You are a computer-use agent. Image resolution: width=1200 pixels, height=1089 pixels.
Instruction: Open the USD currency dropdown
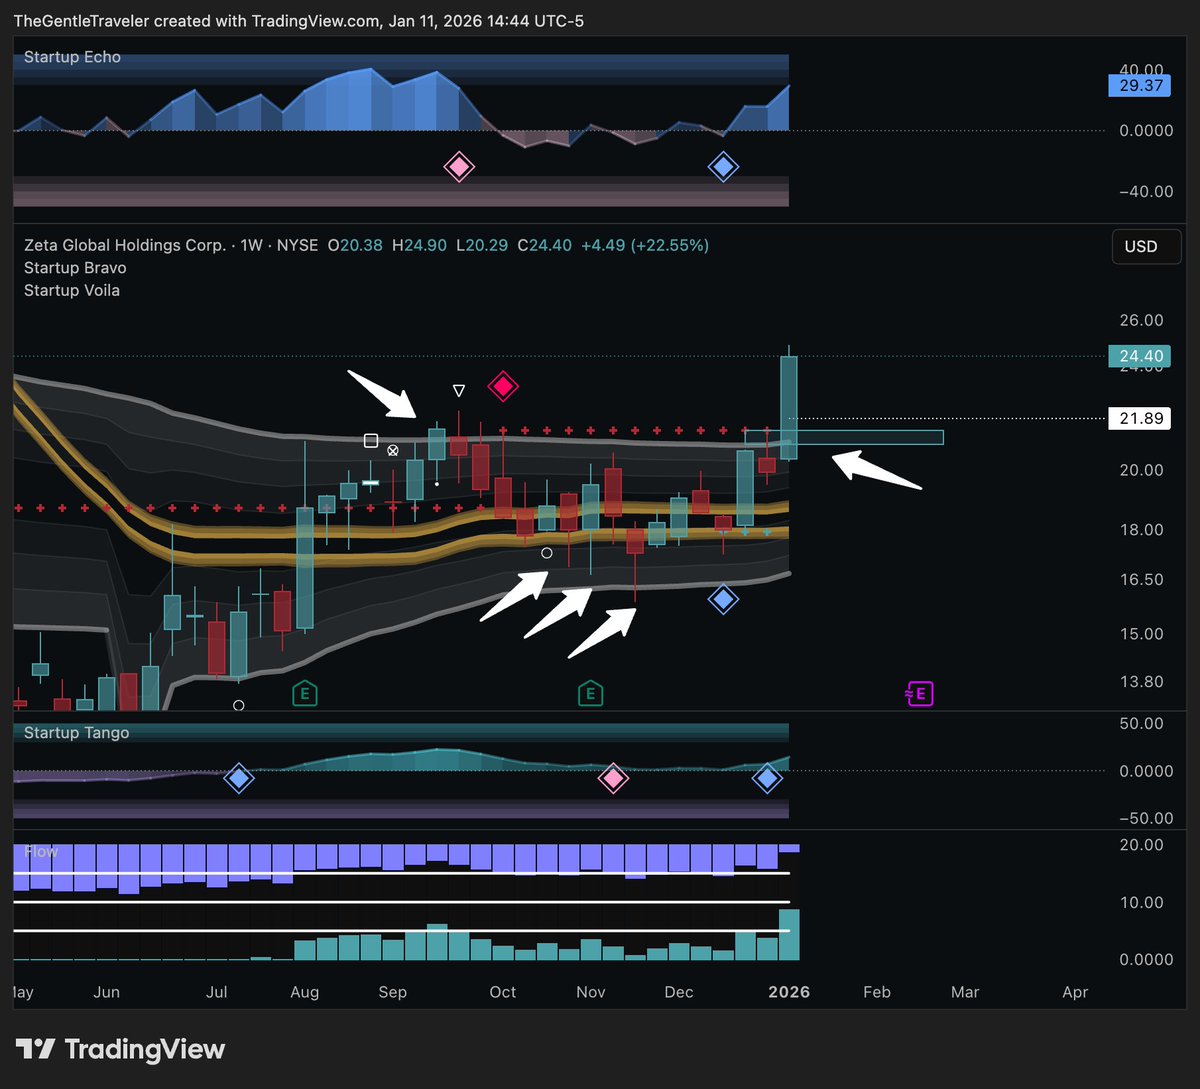coord(1146,246)
